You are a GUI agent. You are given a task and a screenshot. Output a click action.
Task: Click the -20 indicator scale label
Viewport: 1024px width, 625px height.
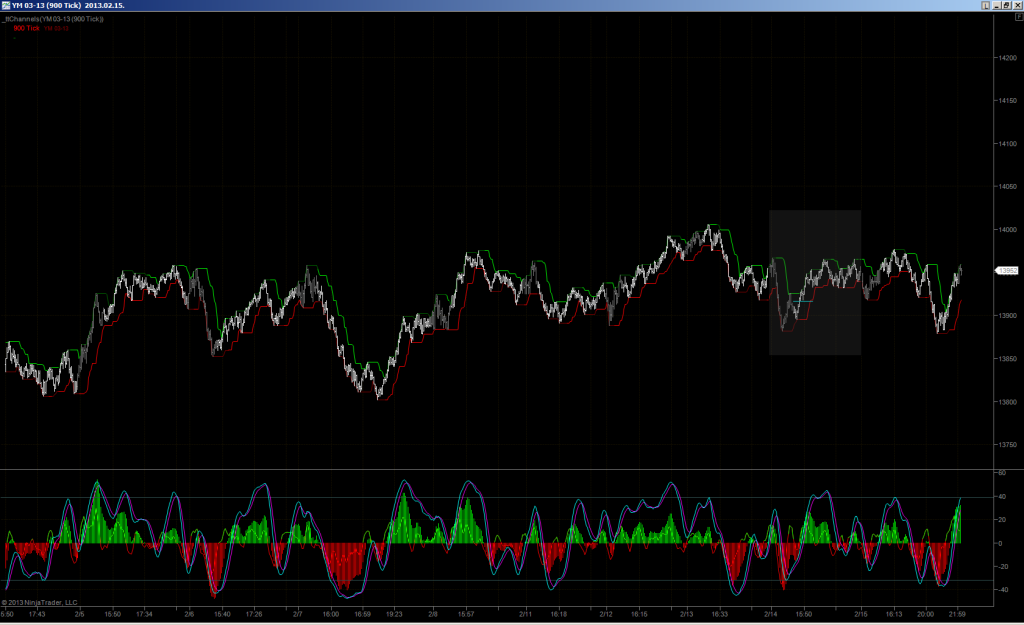tap(1002, 567)
